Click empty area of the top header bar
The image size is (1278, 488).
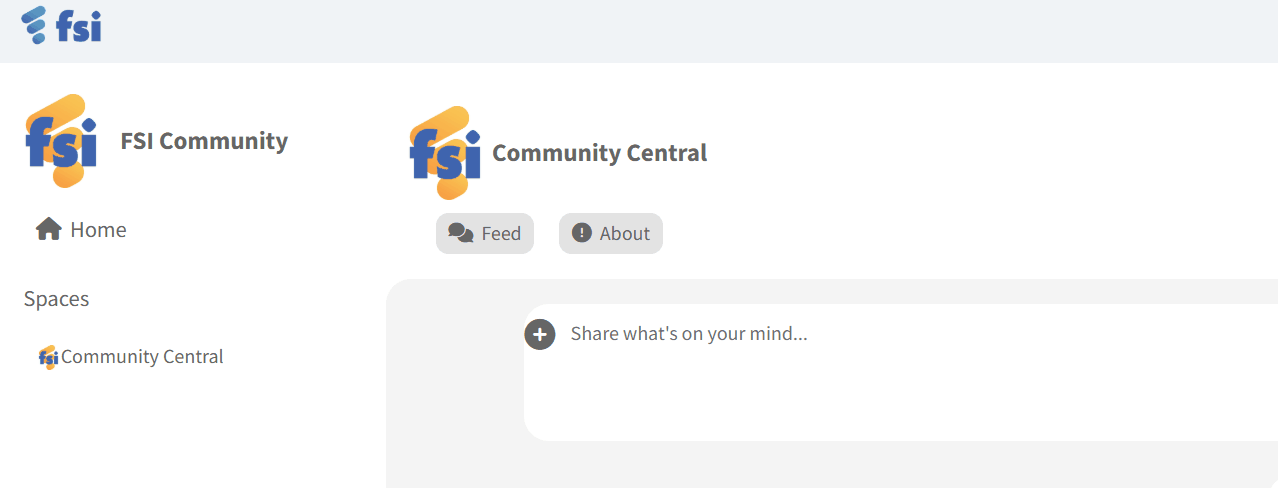tap(700, 30)
